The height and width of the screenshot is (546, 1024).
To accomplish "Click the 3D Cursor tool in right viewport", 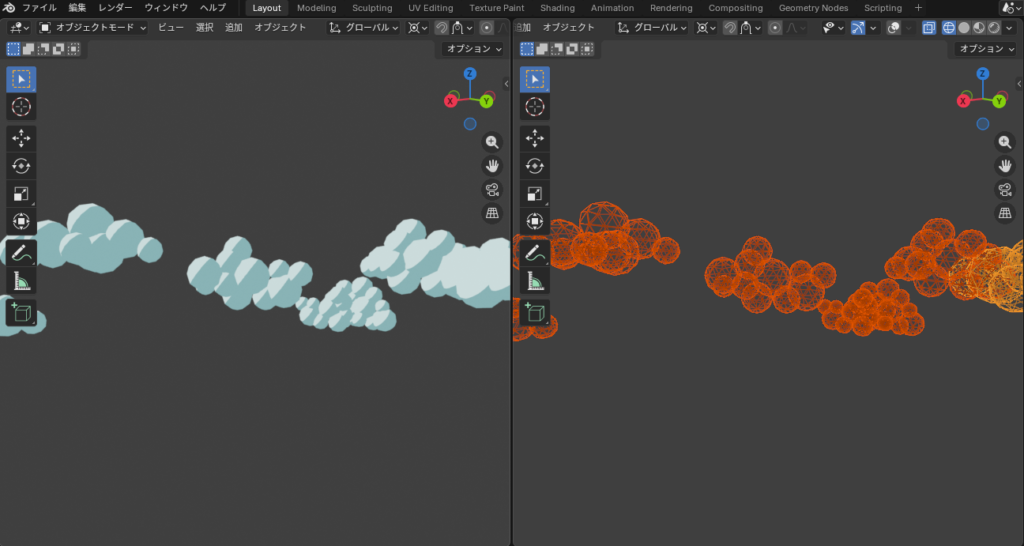I will click(535, 106).
